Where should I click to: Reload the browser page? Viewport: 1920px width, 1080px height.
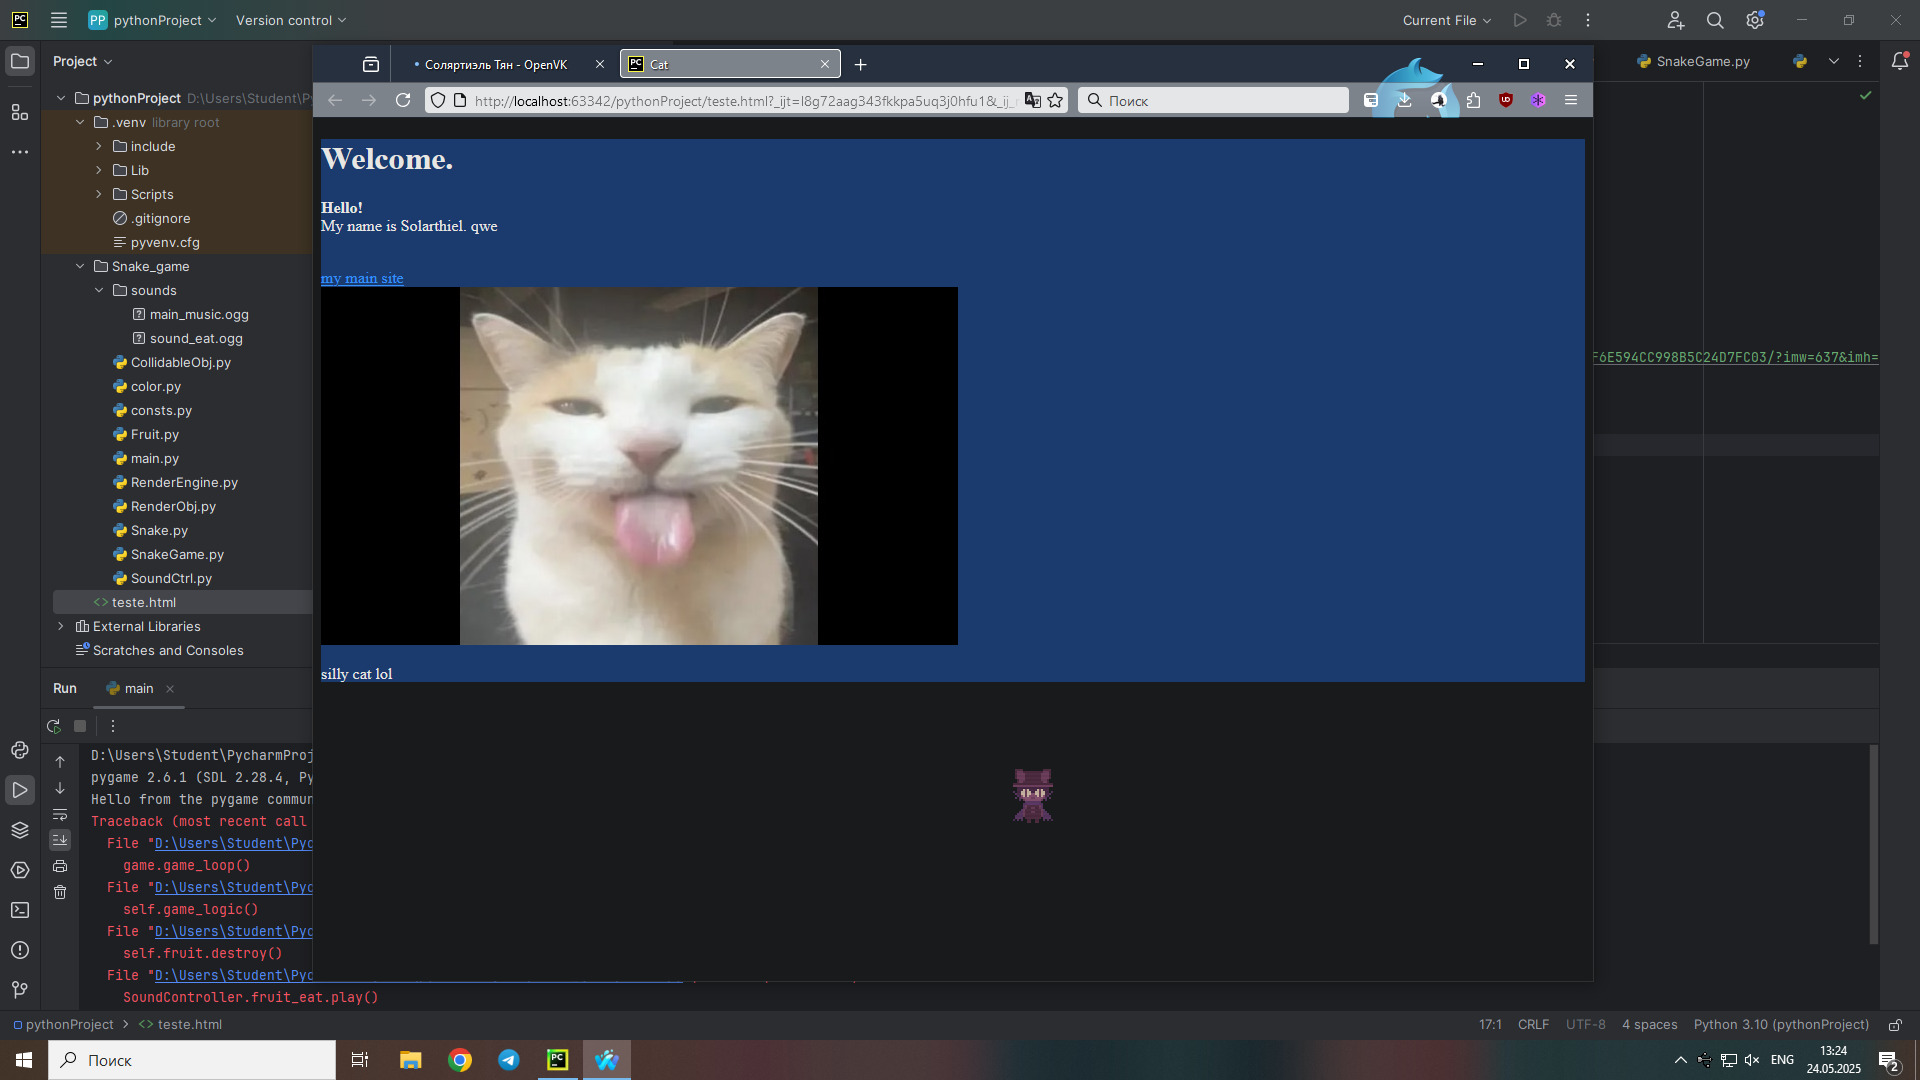coord(403,100)
